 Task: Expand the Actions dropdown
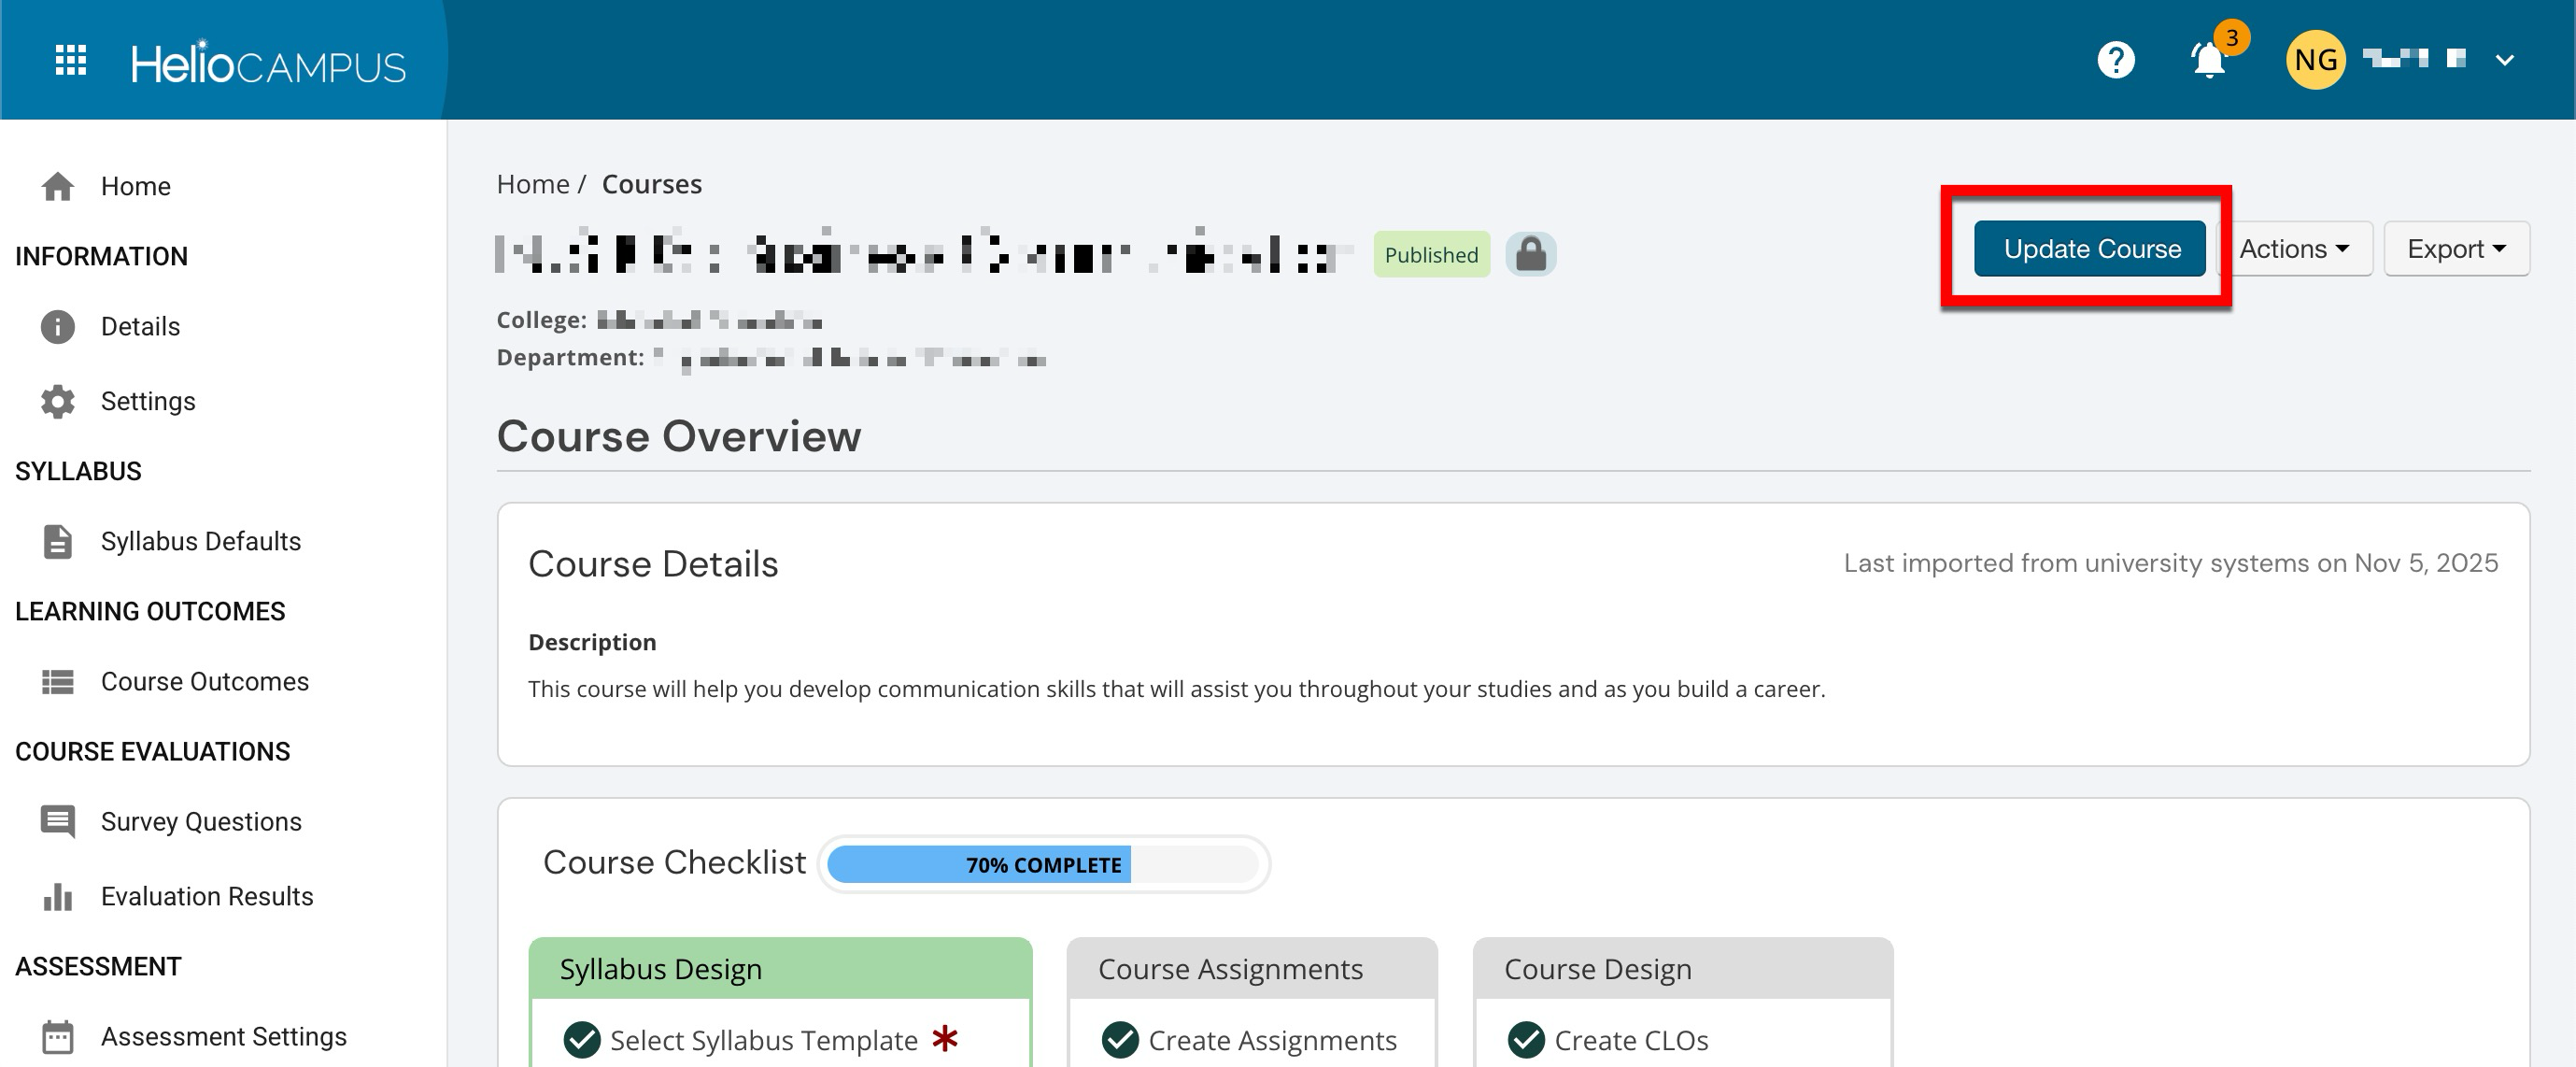[x=2294, y=249]
